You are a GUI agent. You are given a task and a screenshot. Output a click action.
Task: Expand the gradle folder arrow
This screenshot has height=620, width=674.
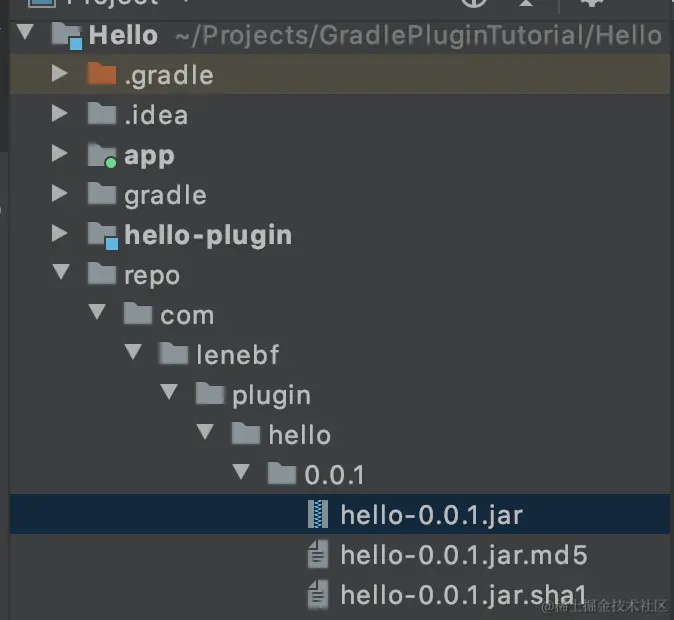coord(59,193)
